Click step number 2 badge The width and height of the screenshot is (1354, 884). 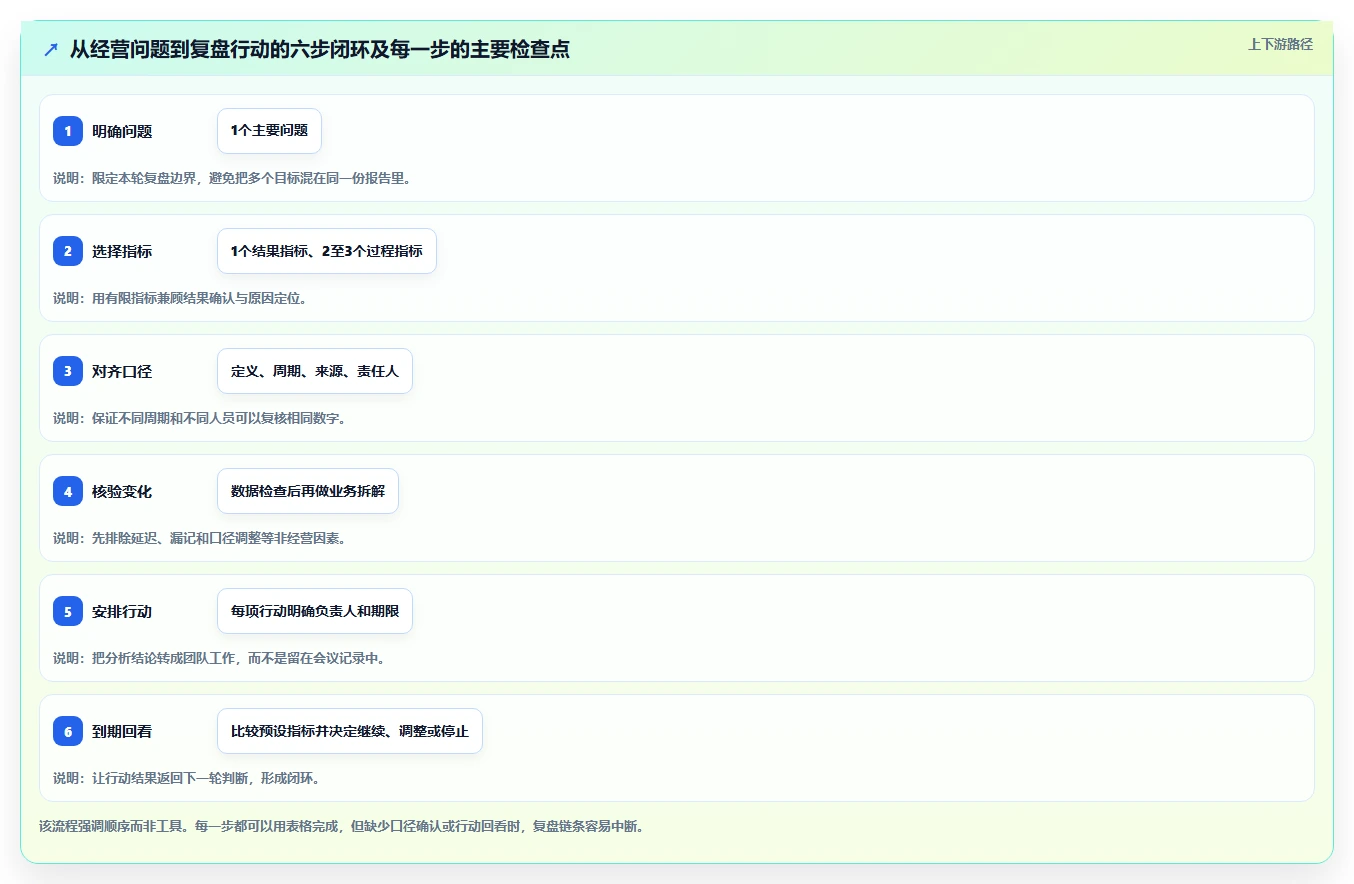[68, 251]
